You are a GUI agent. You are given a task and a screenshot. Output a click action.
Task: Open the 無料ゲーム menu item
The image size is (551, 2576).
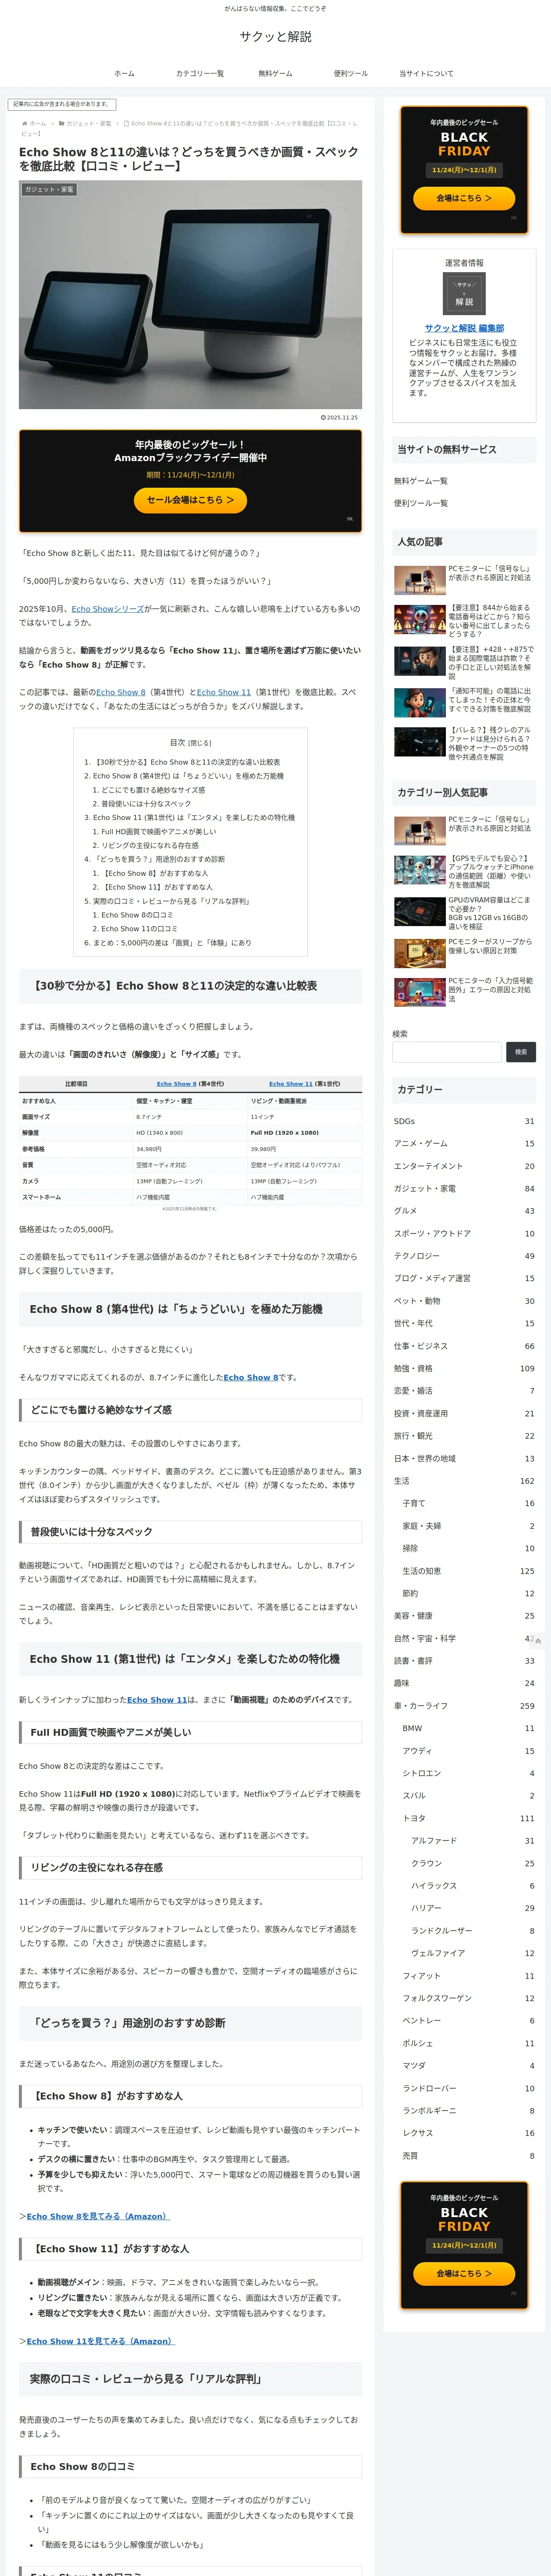tap(275, 74)
